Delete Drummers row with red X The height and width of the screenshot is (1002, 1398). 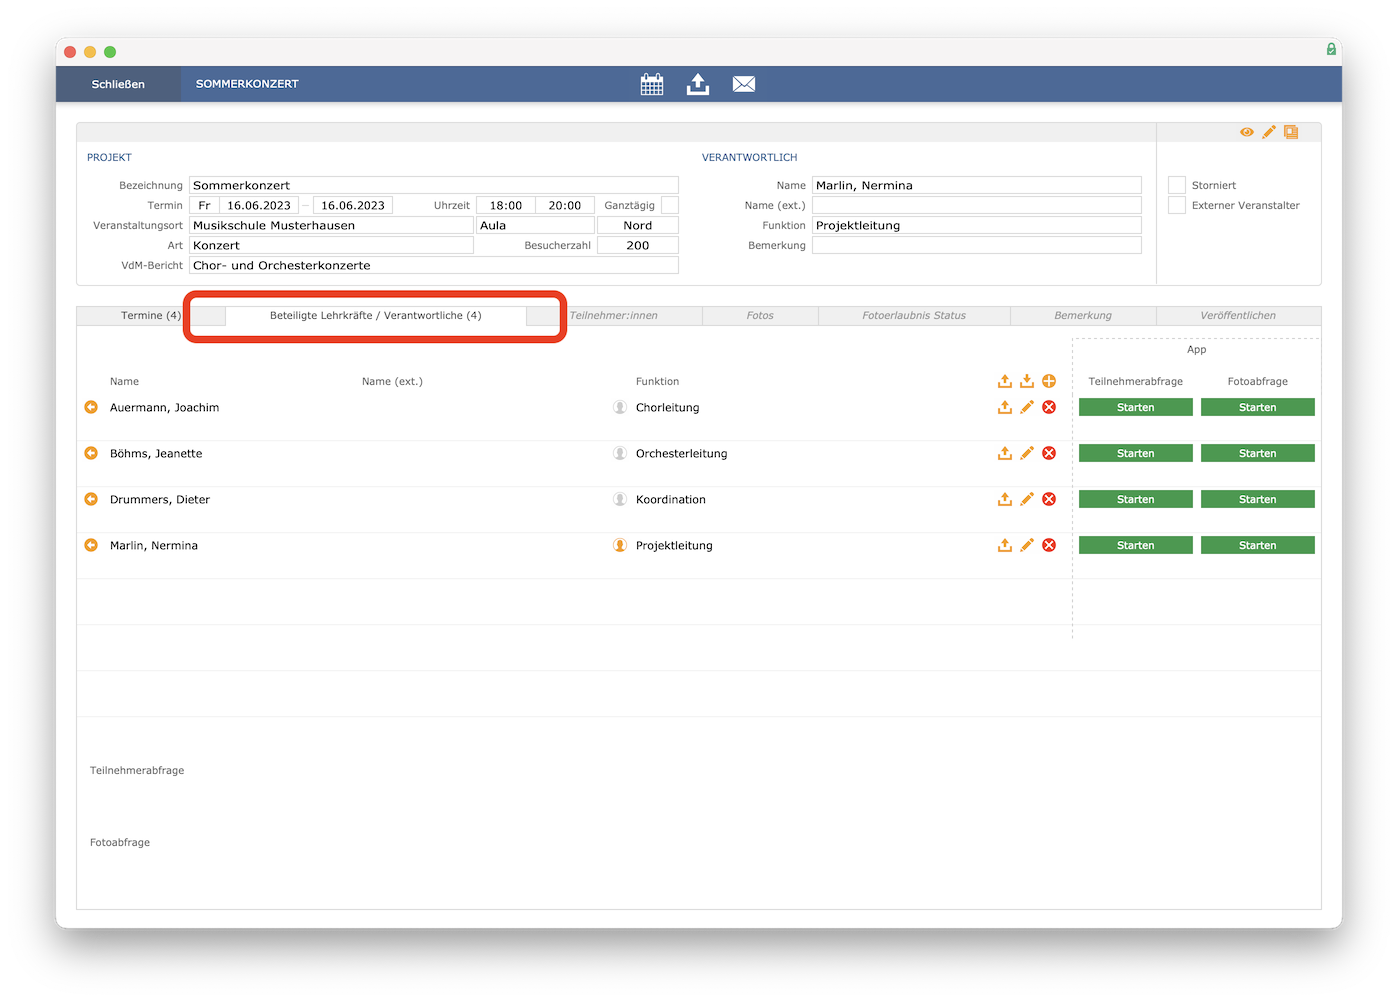pos(1049,499)
